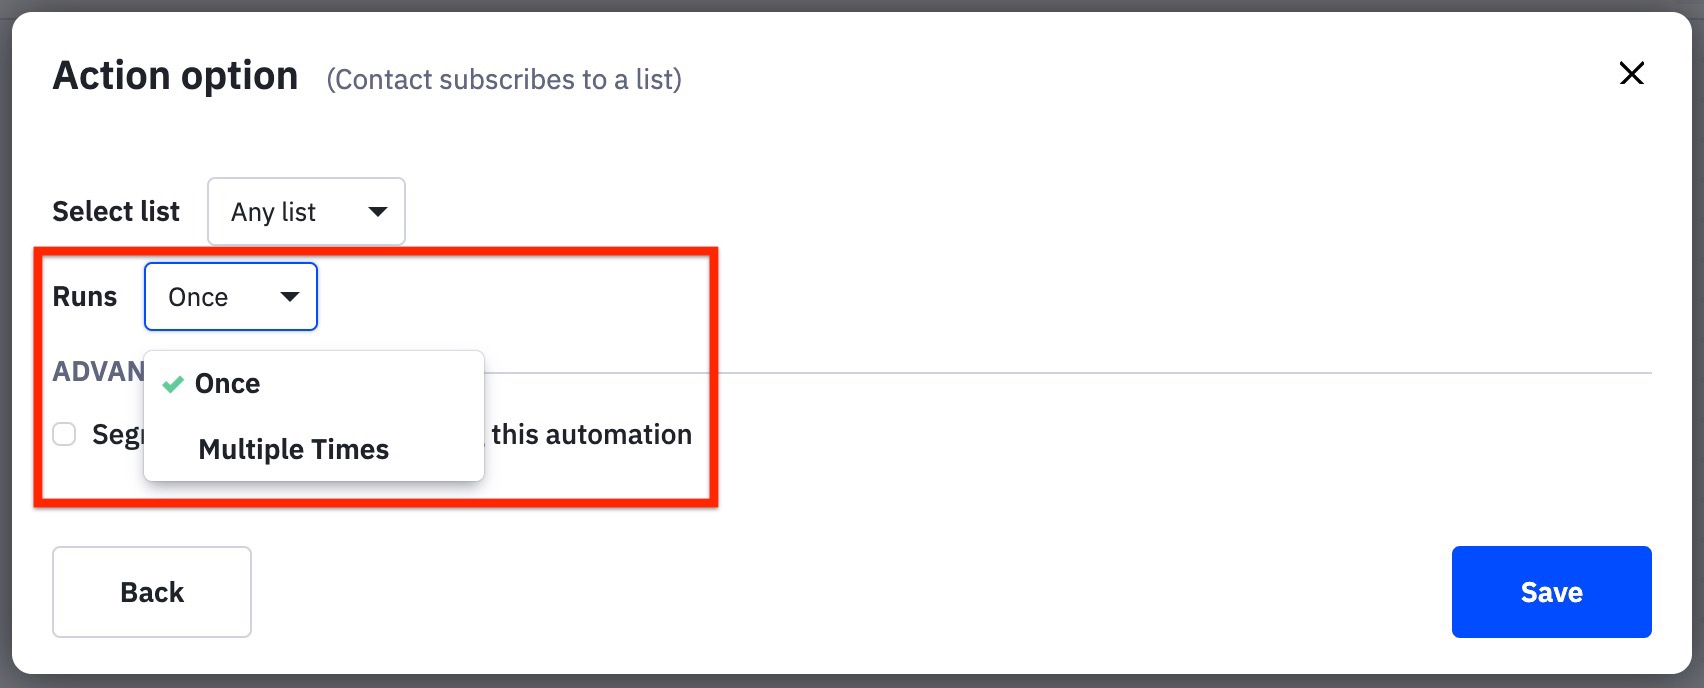Image resolution: width=1704 pixels, height=688 pixels.
Task: Click the 'Contact subscribes to a list' subtitle
Action: click(504, 79)
